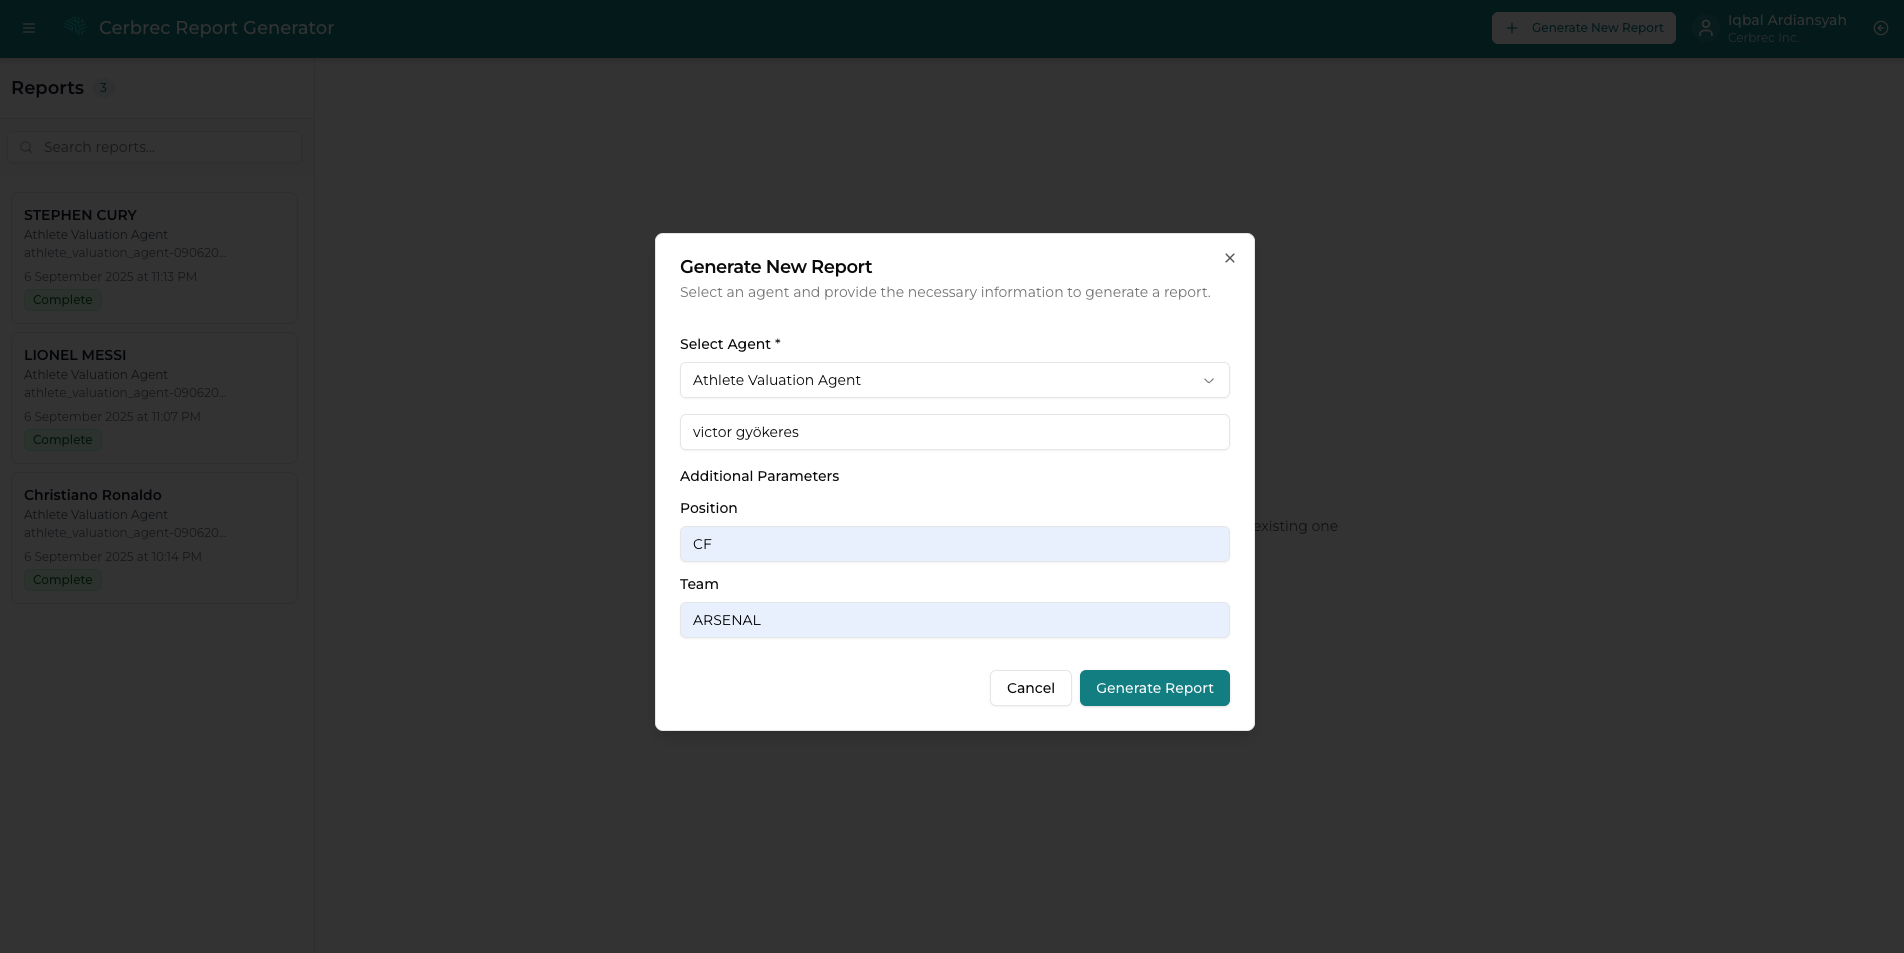1904x953 pixels.
Task: Click Complete badge on Christiano Ronaldo report
Action: 62,580
